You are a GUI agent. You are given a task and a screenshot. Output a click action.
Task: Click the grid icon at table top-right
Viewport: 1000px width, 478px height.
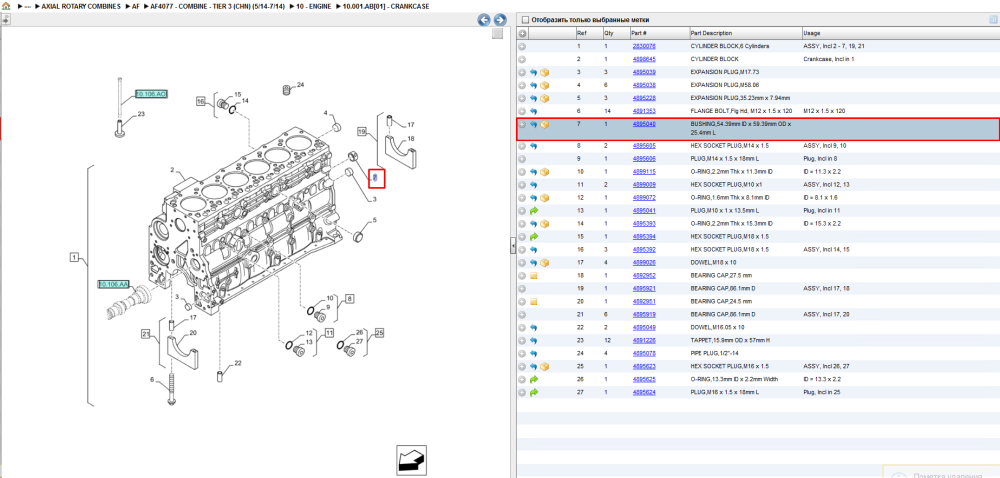[992, 20]
